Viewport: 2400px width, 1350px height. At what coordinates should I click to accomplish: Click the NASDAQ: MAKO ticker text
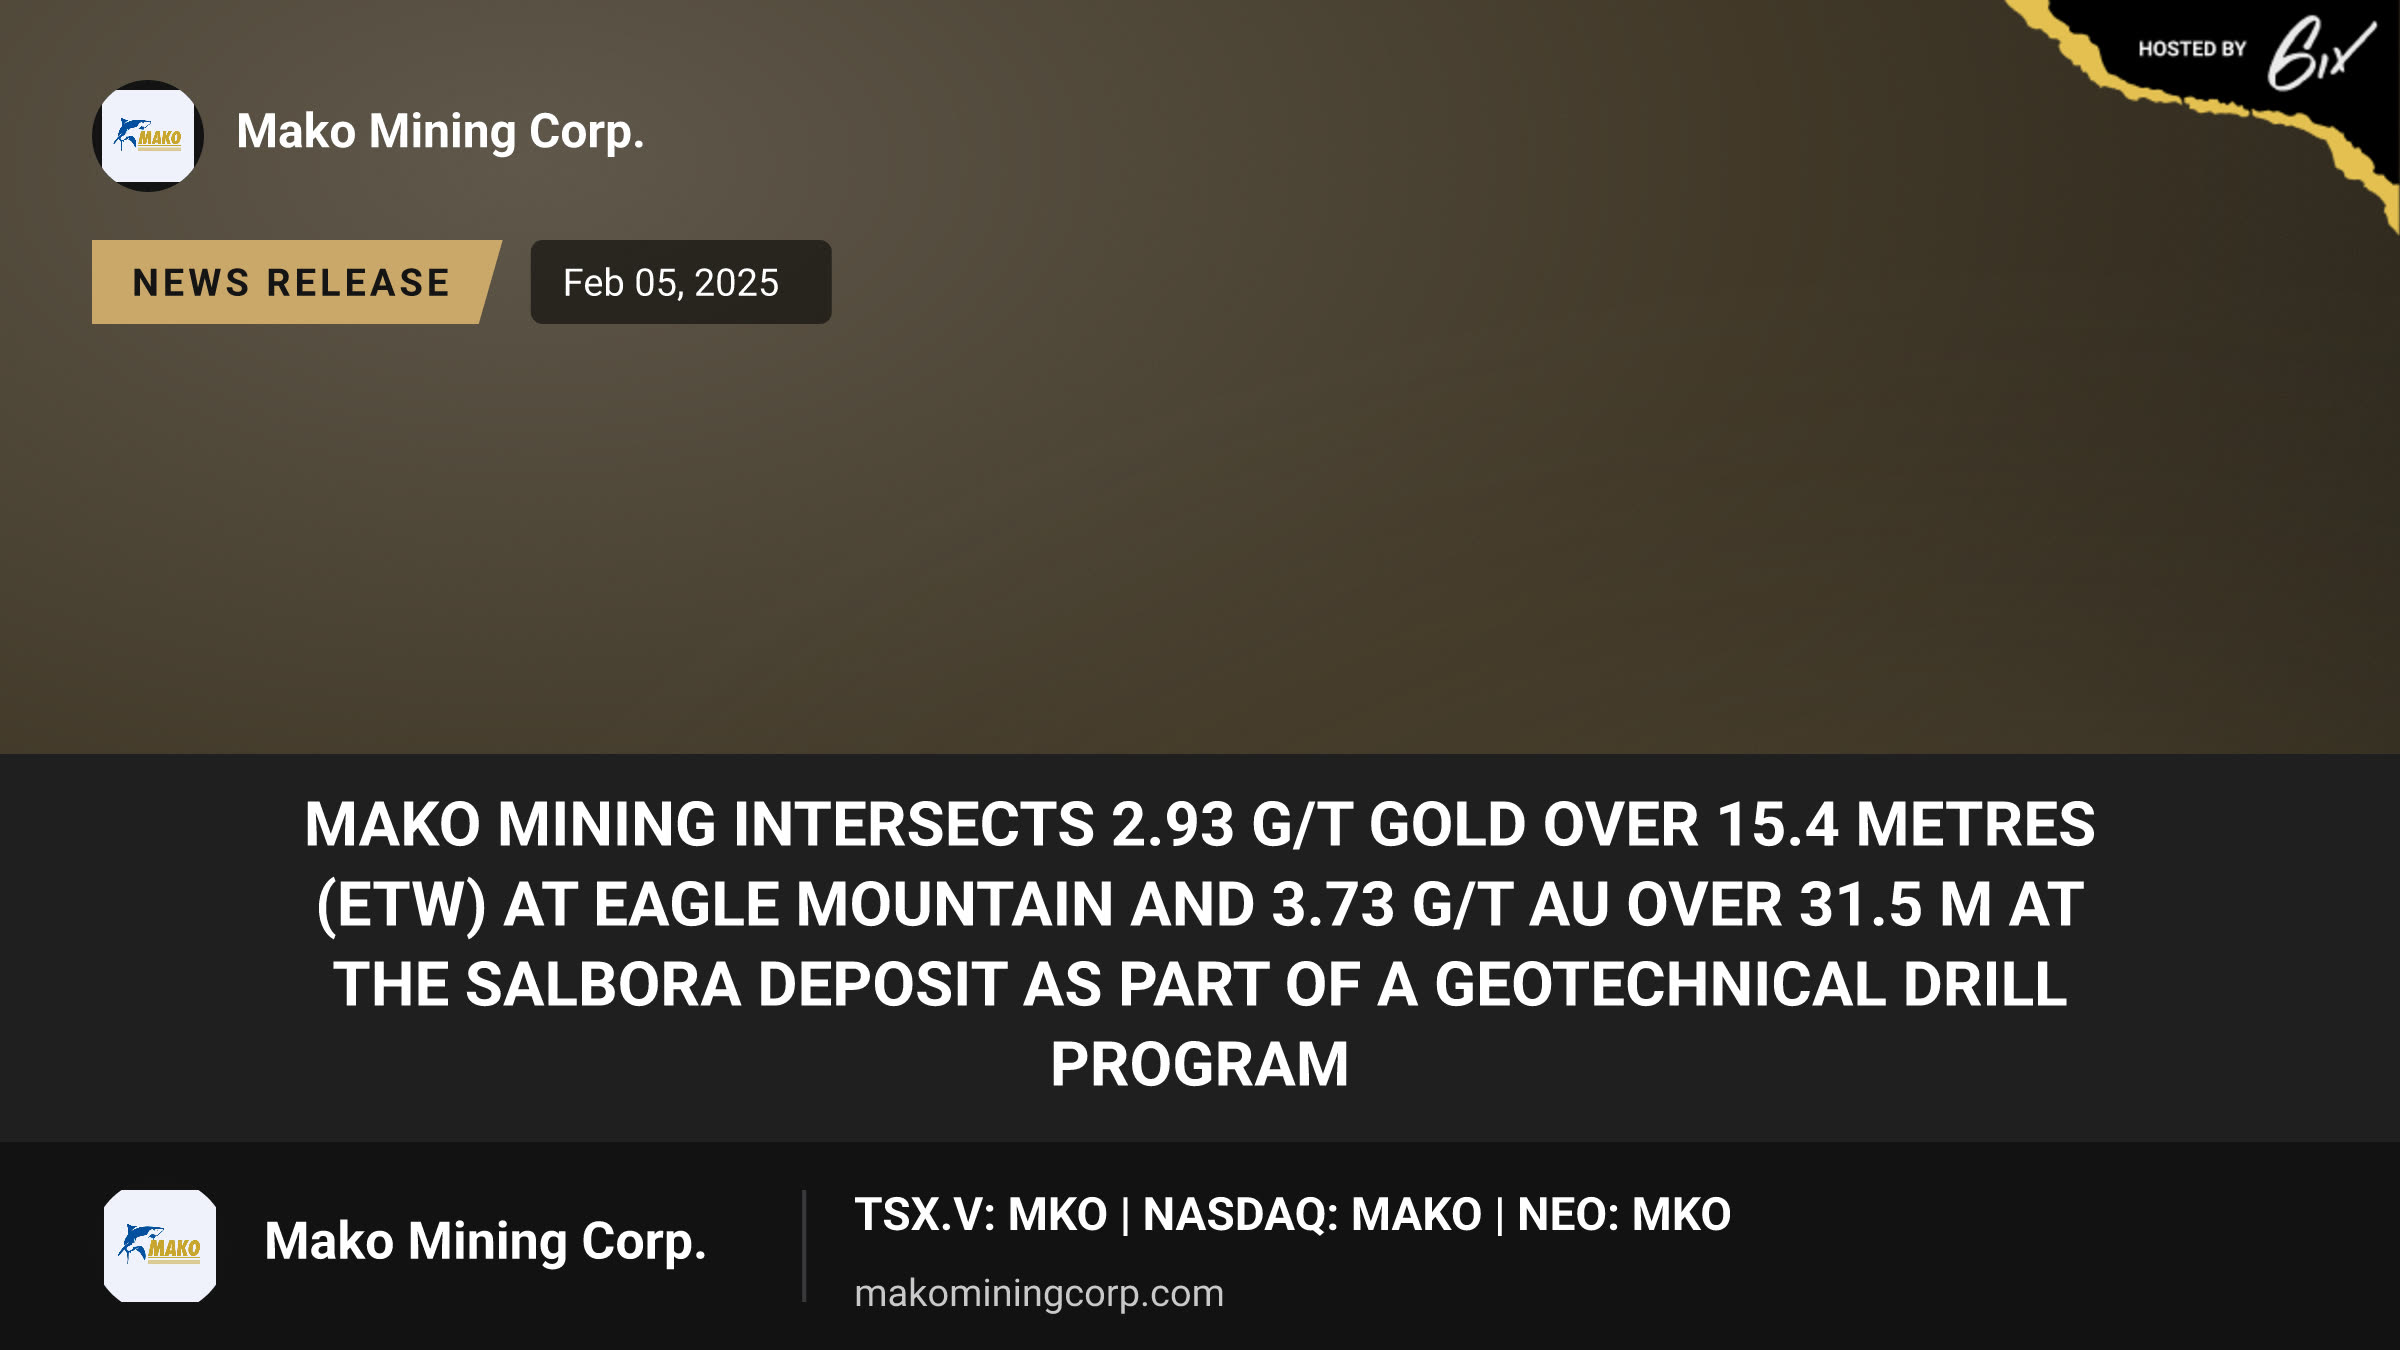coord(1312,1215)
